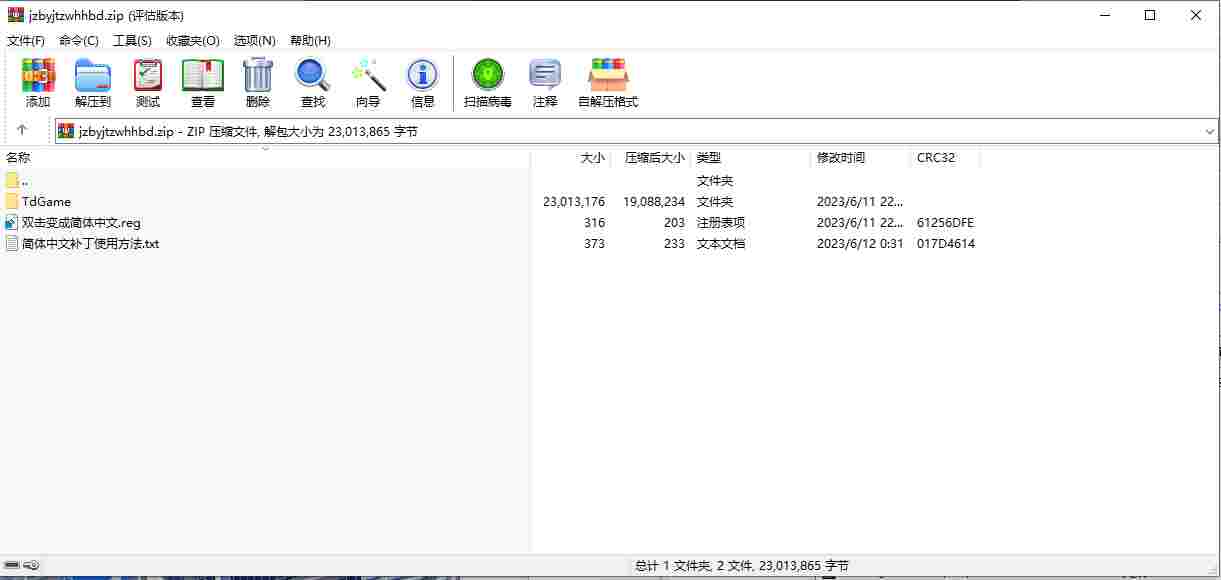The height and width of the screenshot is (580, 1221).
Task: Open the 查看 (View) toolbar icon
Action: coord(203,75)
